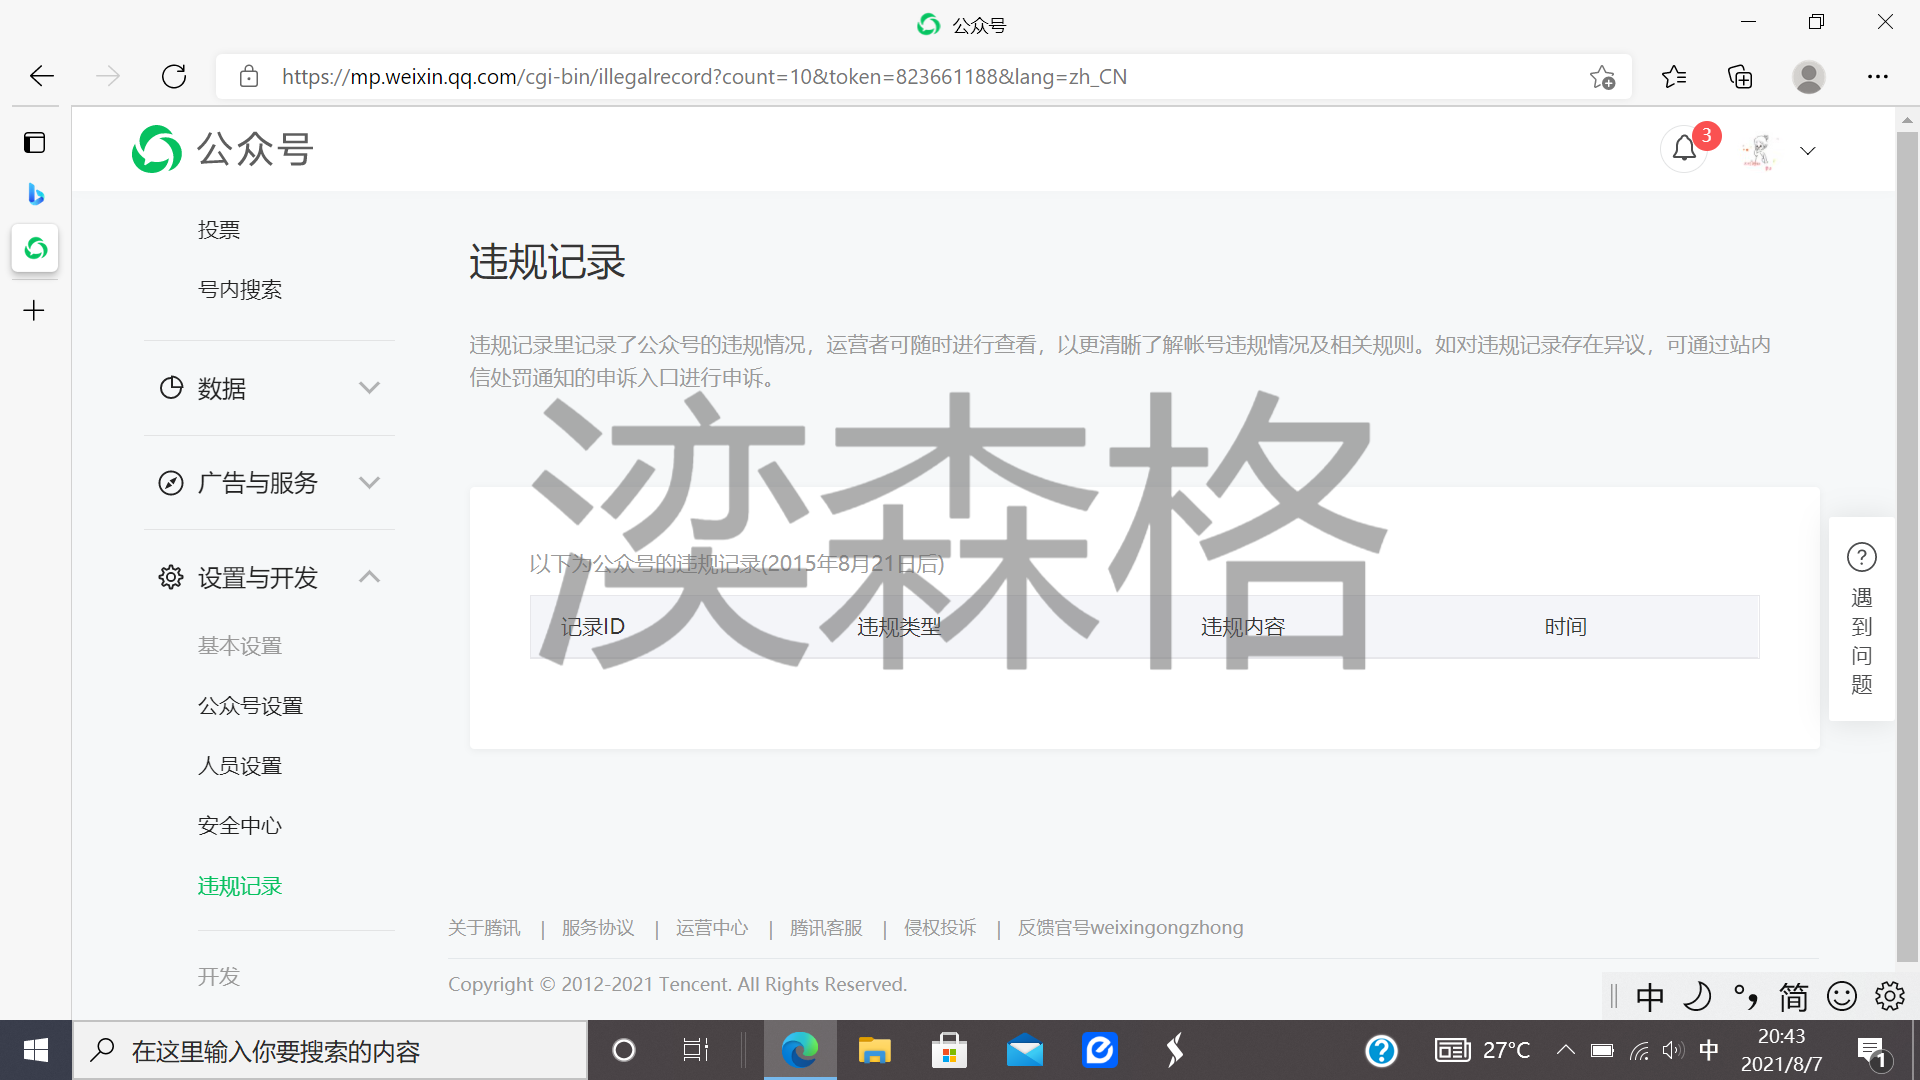Open browser Collections icon

1740,76
